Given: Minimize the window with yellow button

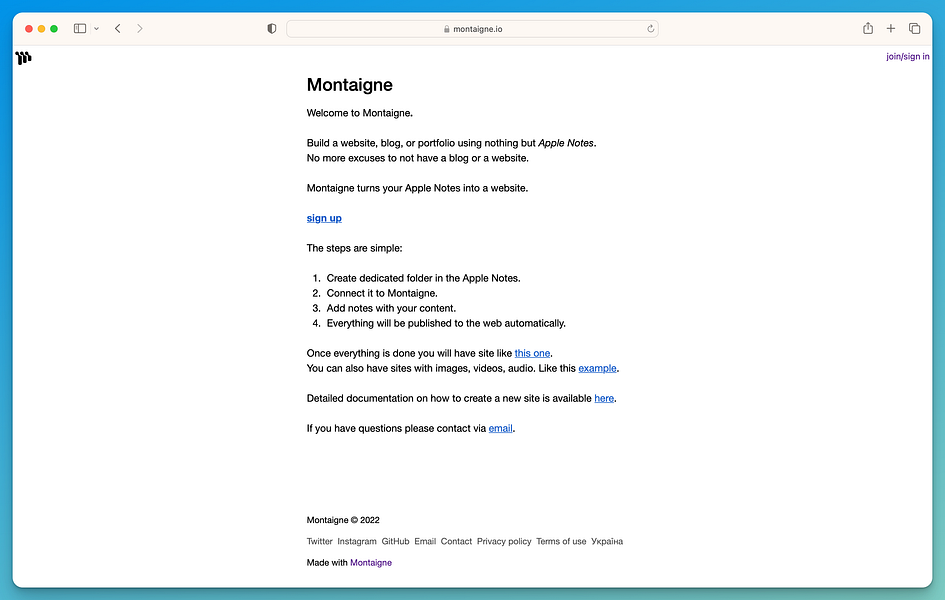Looking at the screenshot, I should 41,29.
